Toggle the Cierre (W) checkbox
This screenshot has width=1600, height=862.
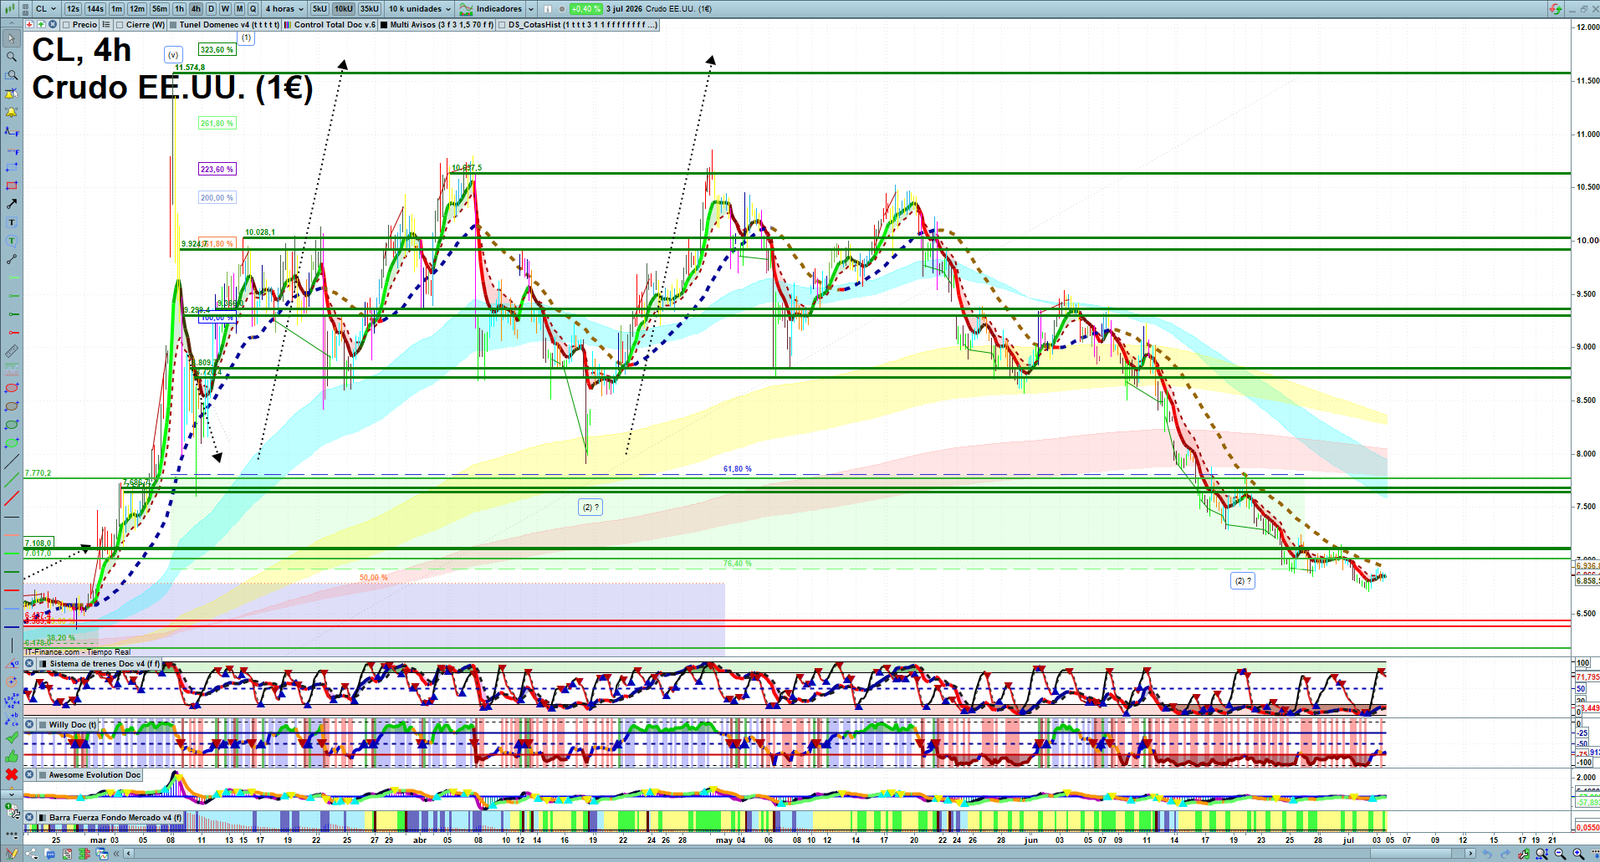click(x=119, y=24)
